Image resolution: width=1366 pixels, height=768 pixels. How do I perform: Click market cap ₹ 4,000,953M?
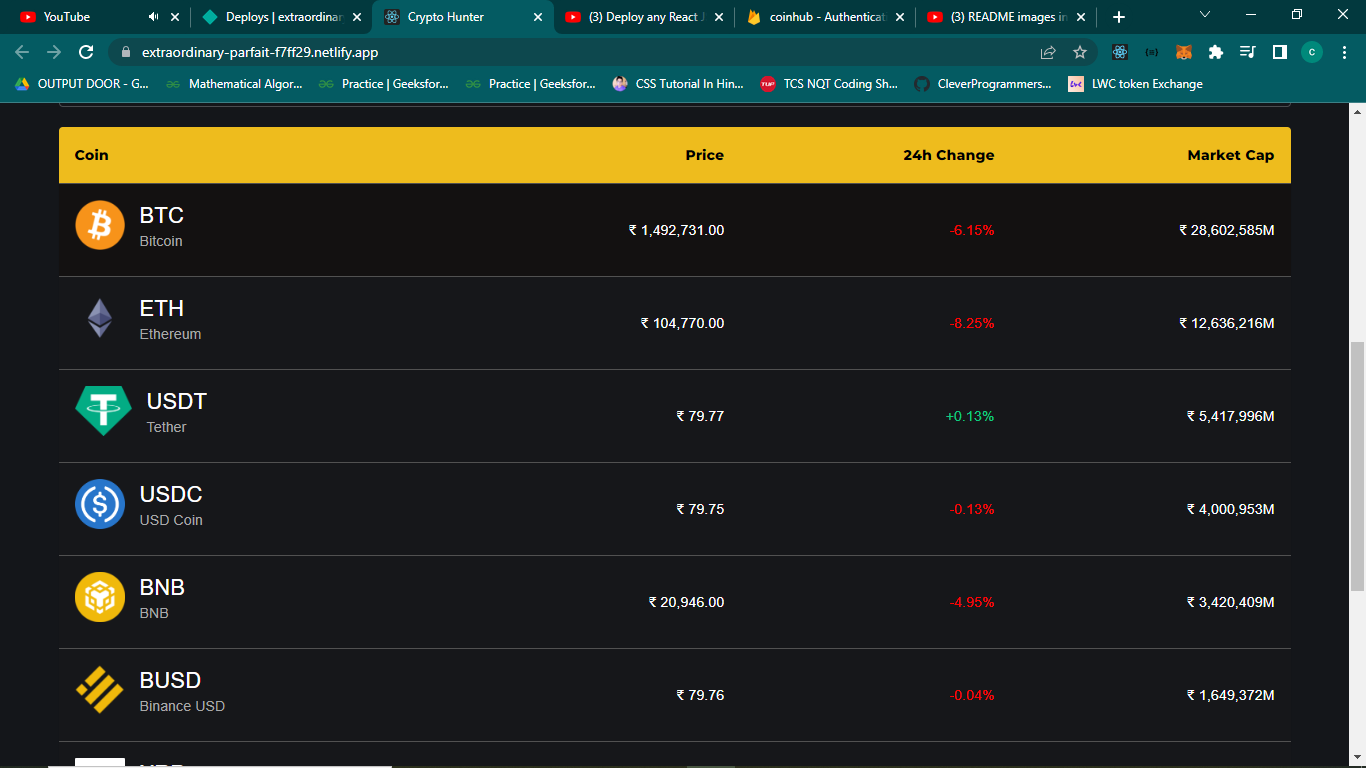coord(1230,509)
